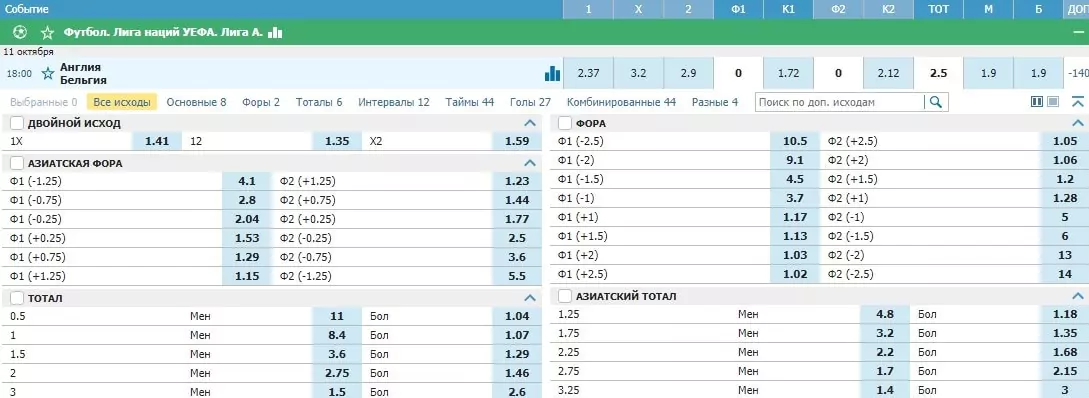The width and height of the screenshot is (1089, 398).
Task: Collapse the Тотал section chevron
Action: (530, 297)
